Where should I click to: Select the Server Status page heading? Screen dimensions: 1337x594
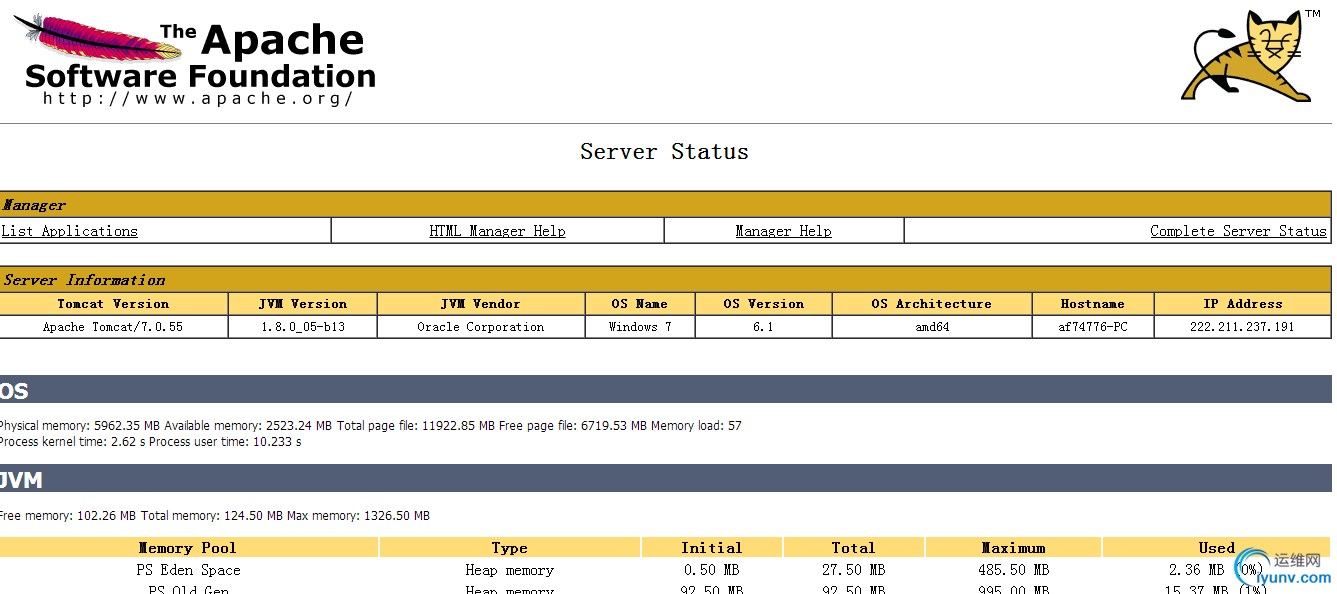pos(664,152)
